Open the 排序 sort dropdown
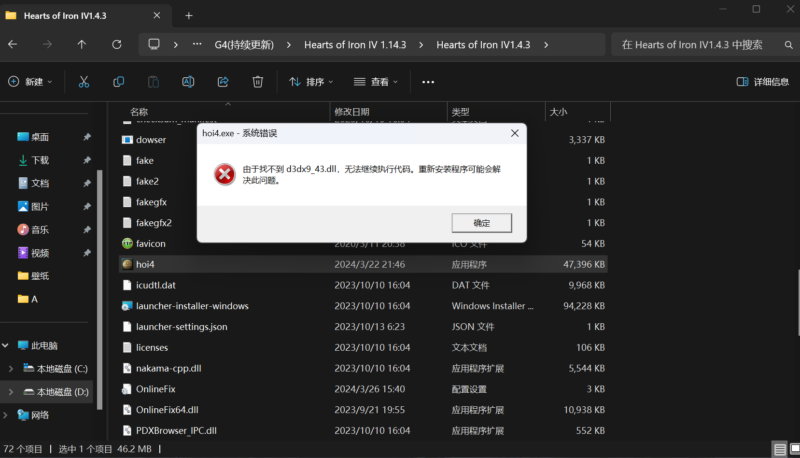This screenshot has width=800, height=458. coord(311,82)
